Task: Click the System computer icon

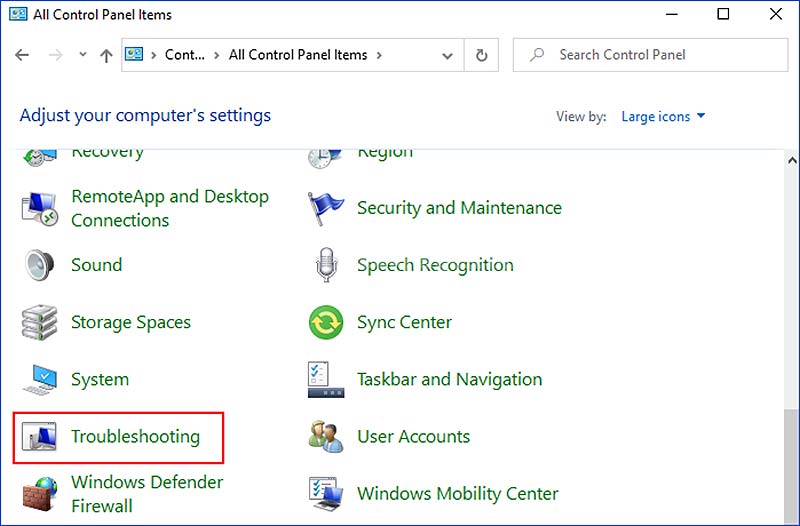Action: pyautogui.click(x=40, y=380)
